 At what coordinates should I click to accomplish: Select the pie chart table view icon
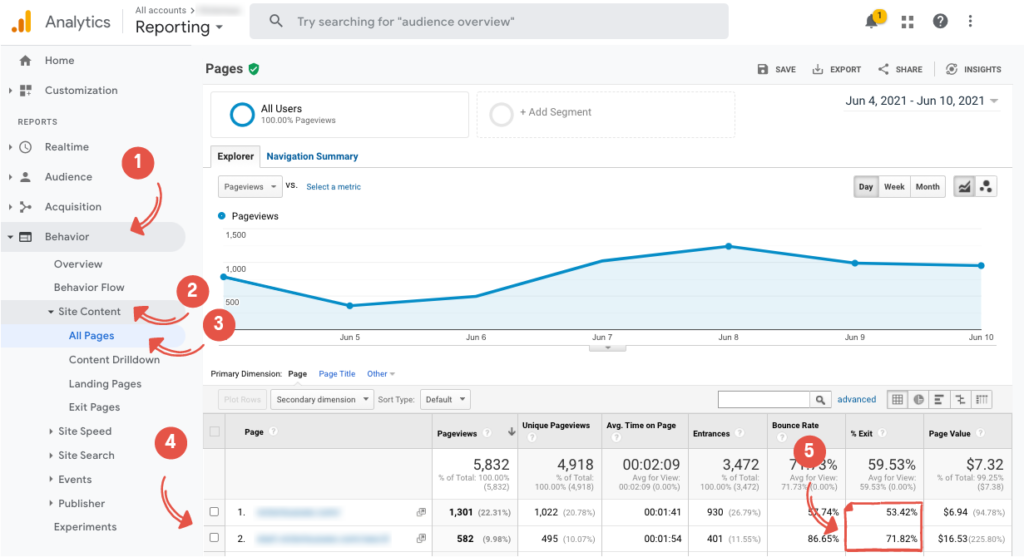[919, 399]
